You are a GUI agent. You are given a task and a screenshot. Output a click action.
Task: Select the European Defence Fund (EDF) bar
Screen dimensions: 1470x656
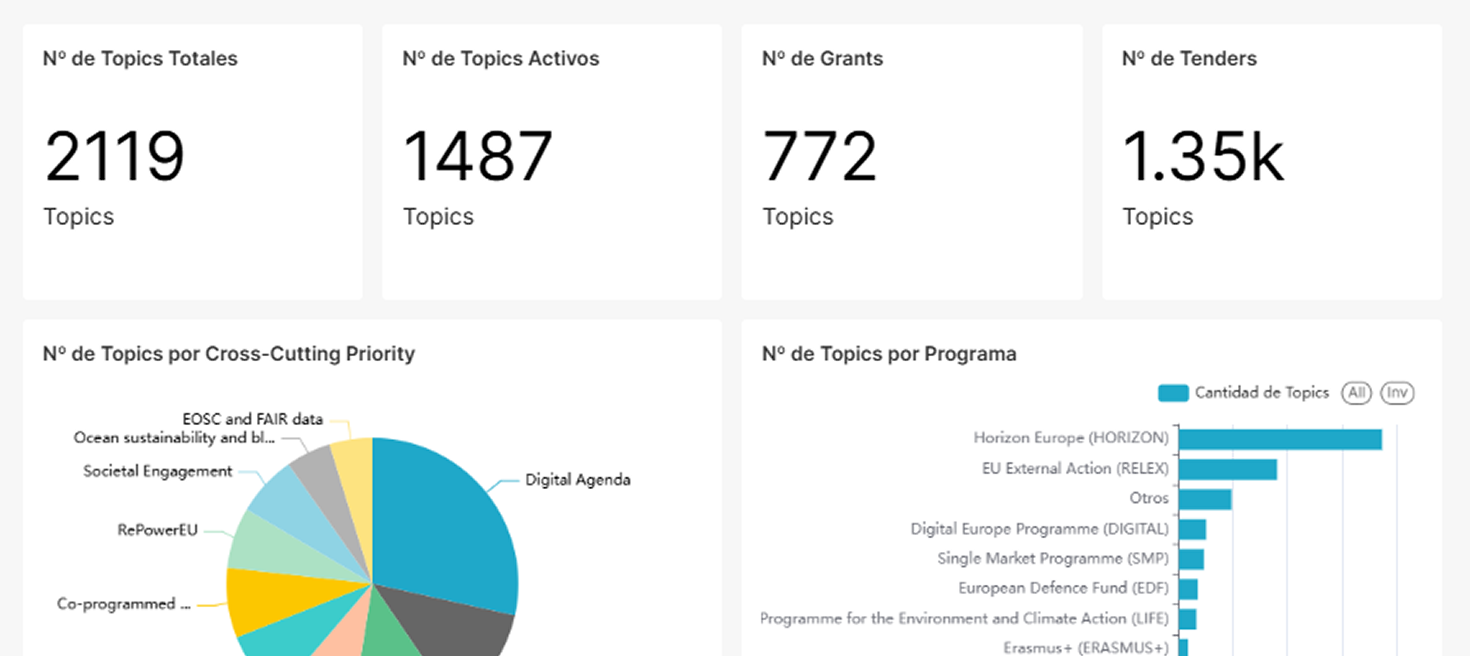(1188, 589)
